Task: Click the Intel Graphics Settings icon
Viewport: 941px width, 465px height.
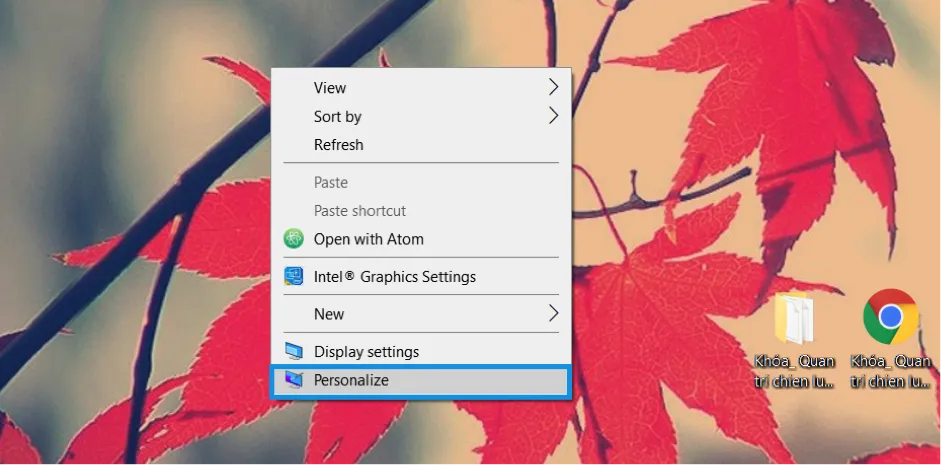Action: [x=294, y=277]
